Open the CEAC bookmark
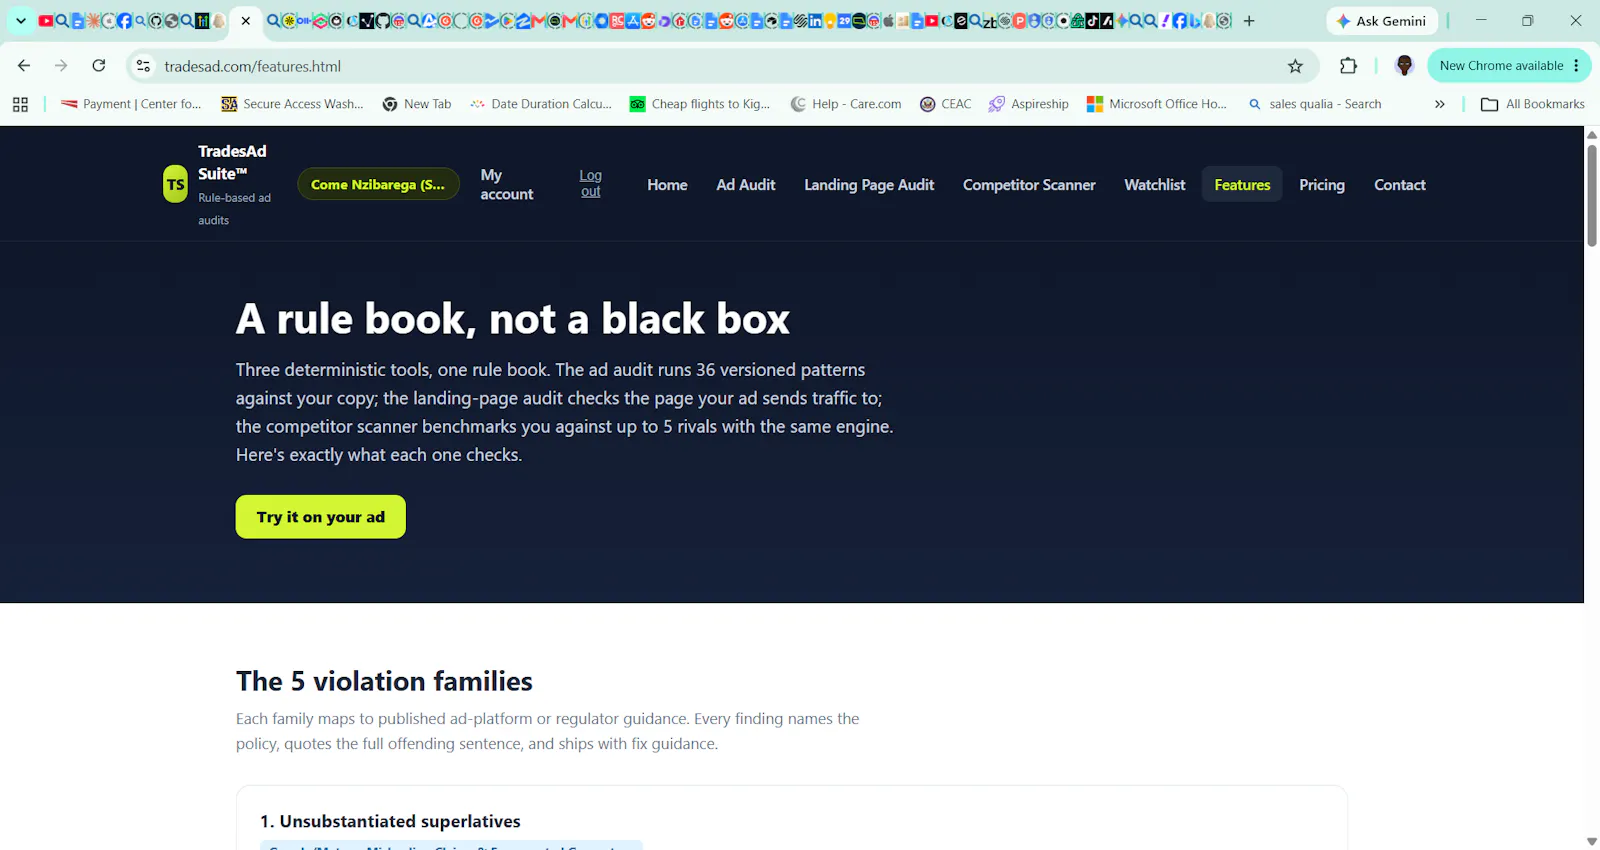The width and height of the screenshot is (1600, 850). click(x=946, y=104)
